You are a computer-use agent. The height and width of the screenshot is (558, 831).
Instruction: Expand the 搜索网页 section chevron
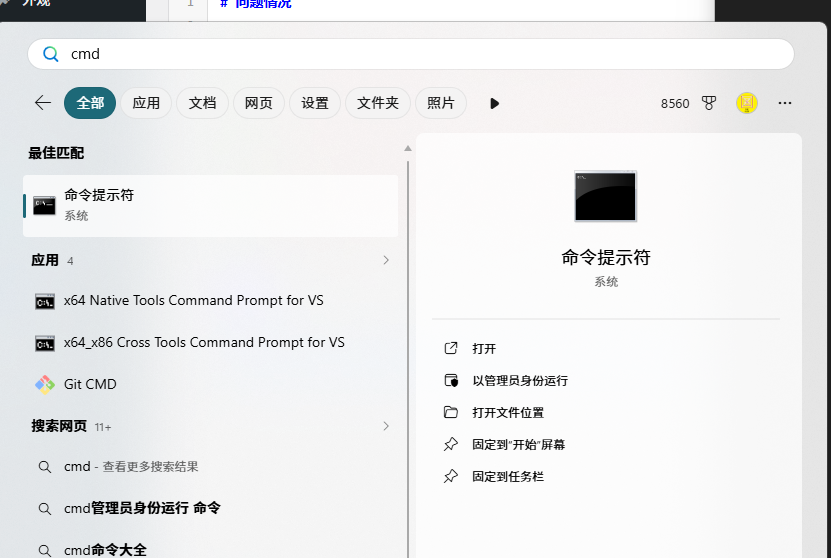(x=386, y=427)
